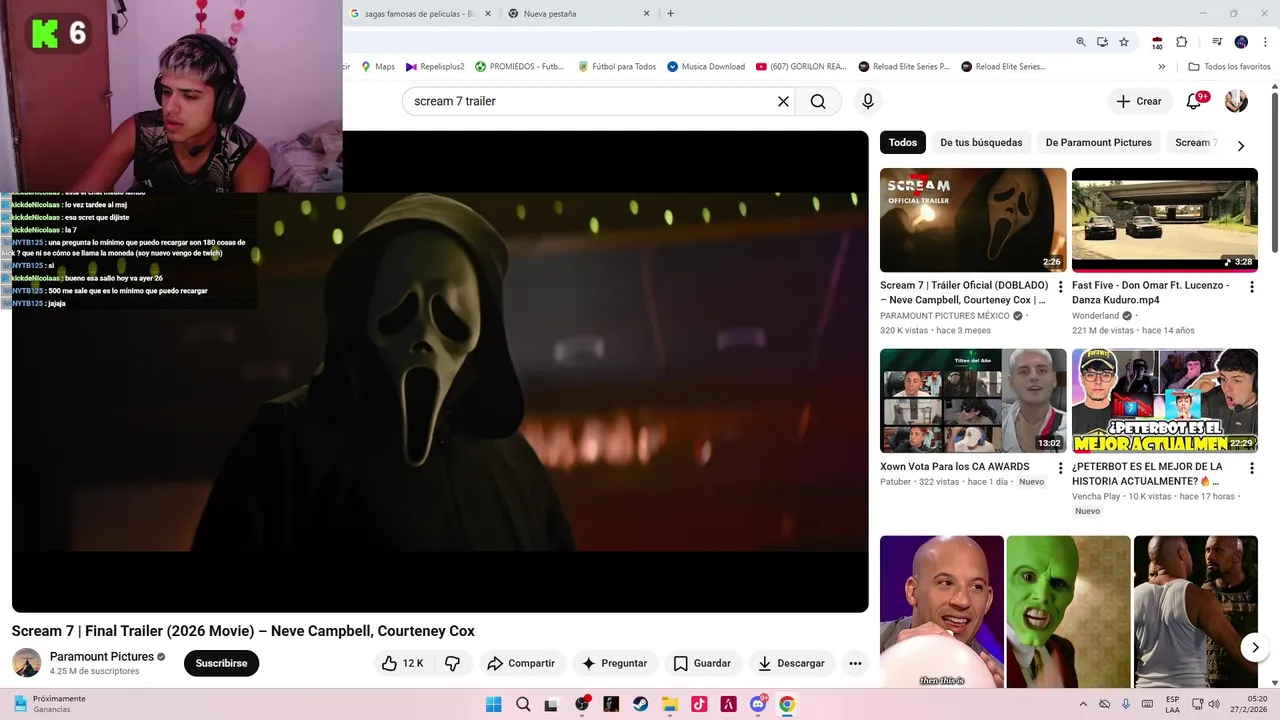
Task: Click the Preguntar button
Action: pyautogui.click(x=614, y=663)
